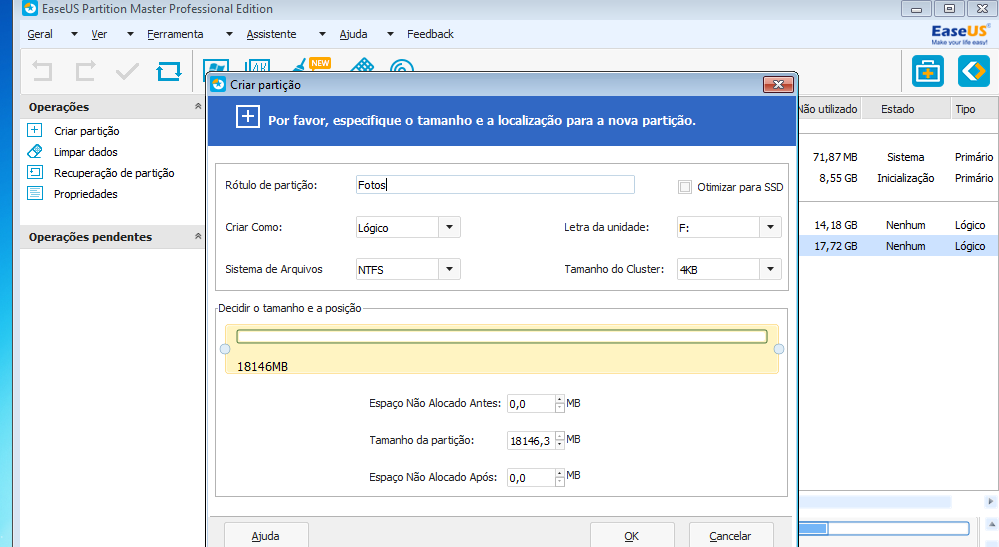The height and width of the screenshot is (547, 999).
Task: Click the Espaço Não Alocado Após field
Action: tap(531, 478)
